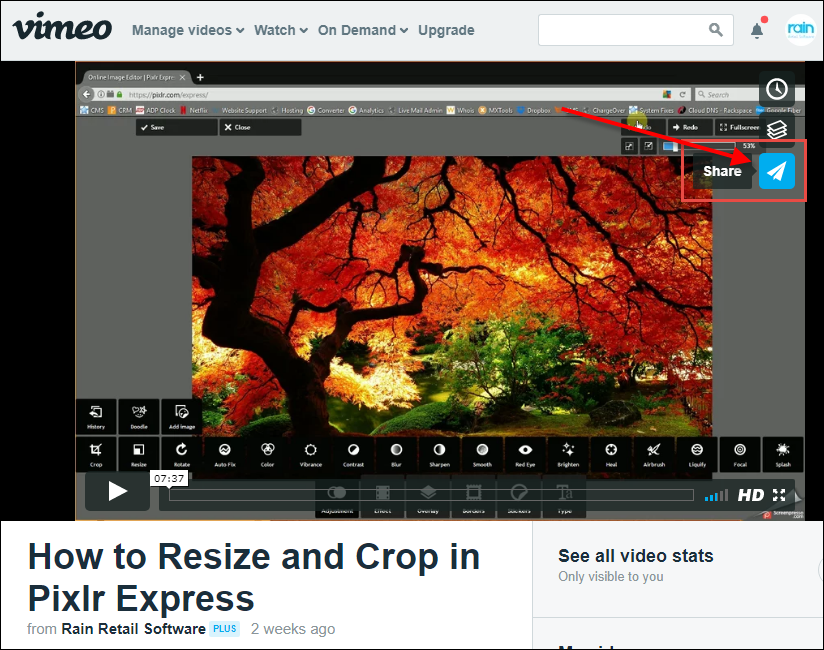
Task: Select the Doodle tool
Action: [139, 417]
